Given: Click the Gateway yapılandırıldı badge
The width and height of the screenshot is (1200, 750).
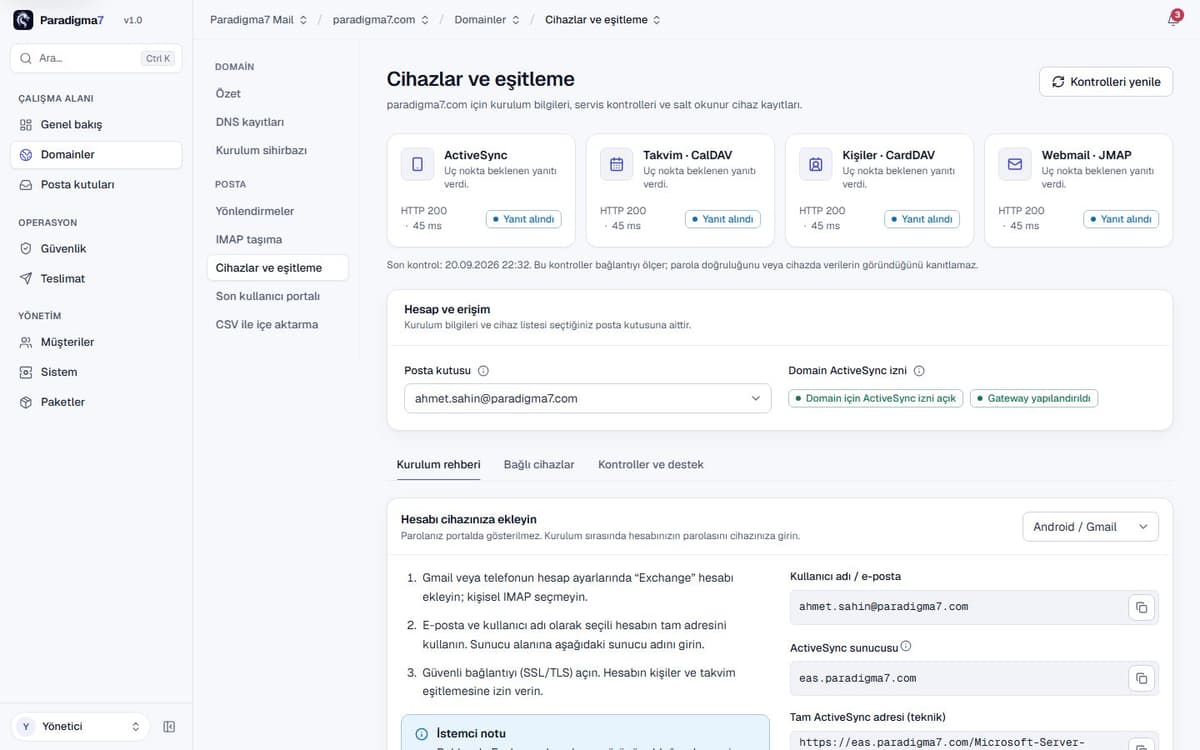Looking at the screenshot, I should click(x=1034, y=398).
